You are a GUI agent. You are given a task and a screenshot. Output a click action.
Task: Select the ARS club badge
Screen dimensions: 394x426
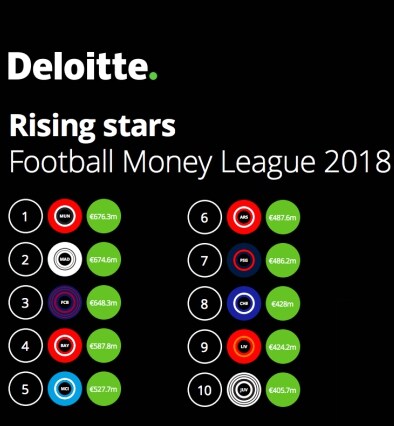point(244,217)
